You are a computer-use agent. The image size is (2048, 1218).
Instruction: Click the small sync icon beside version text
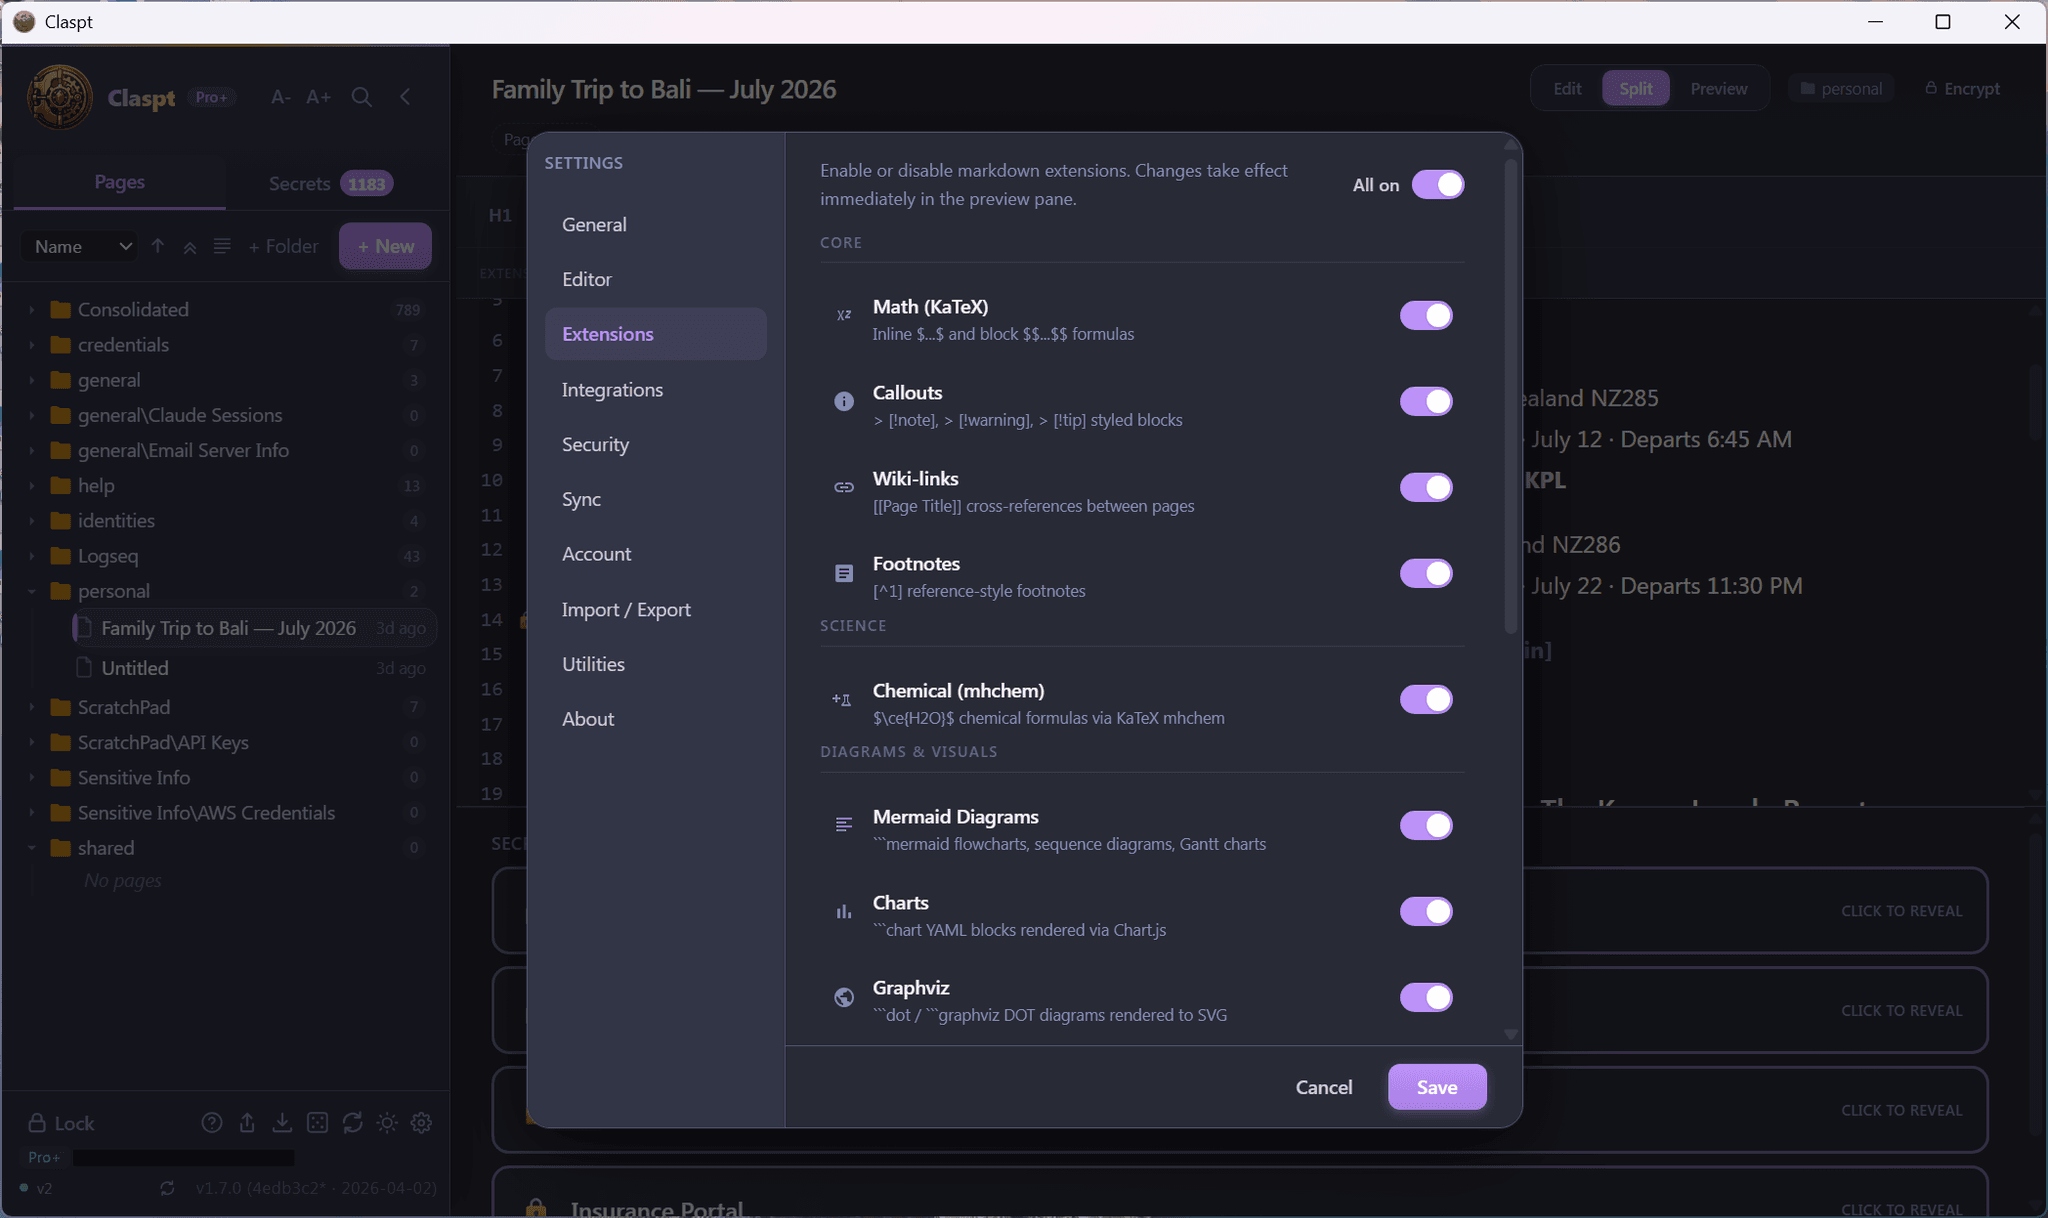point(167,1188)
